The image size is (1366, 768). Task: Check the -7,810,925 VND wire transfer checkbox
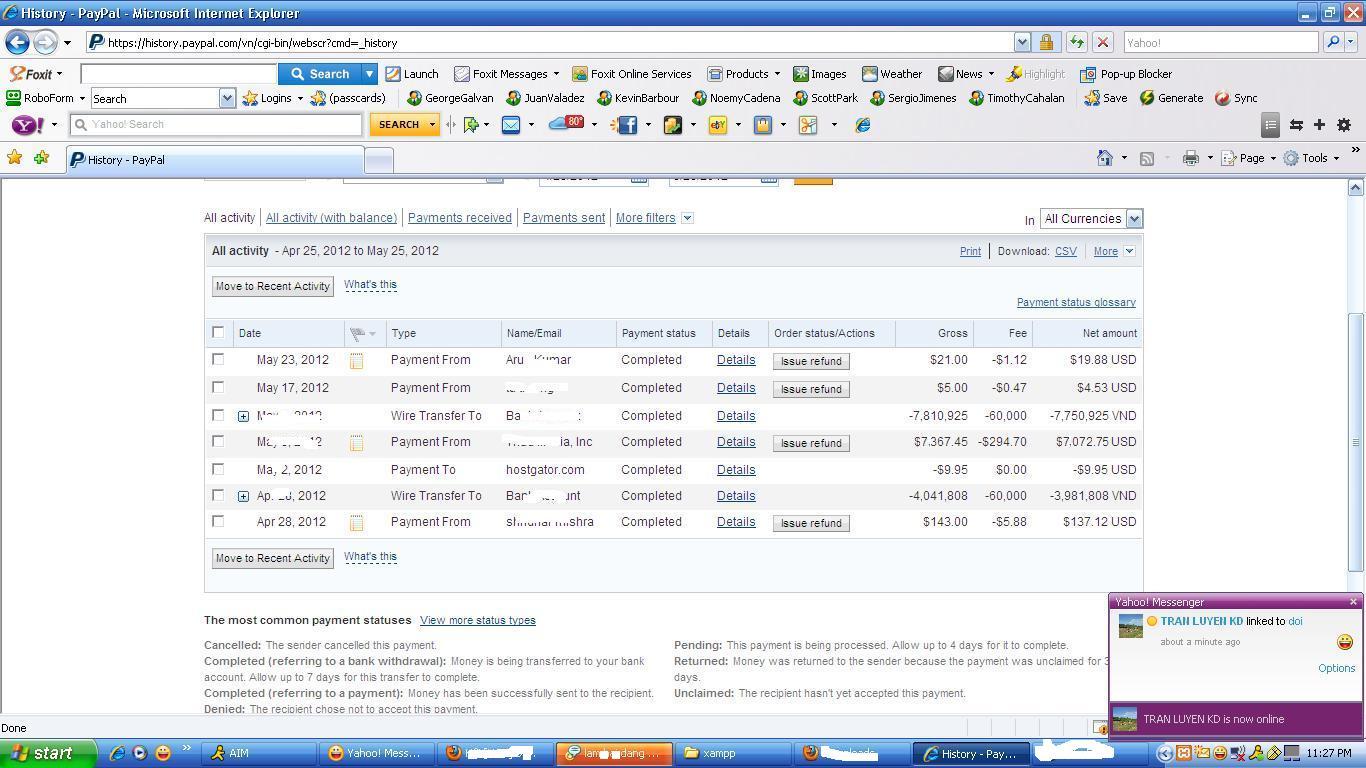point(218,415)
